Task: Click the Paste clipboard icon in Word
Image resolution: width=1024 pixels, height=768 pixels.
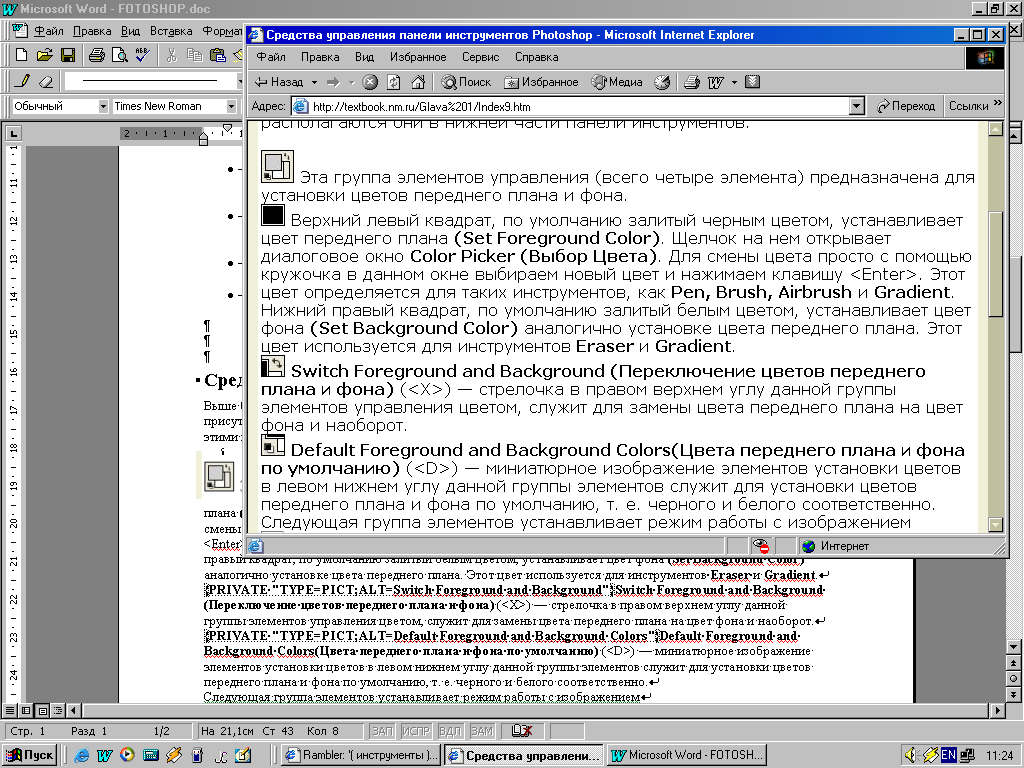Action: point(217,56)
